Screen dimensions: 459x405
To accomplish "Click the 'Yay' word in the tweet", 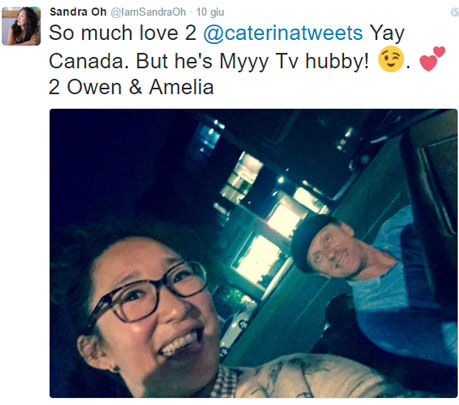I will [x=387, y=34].
